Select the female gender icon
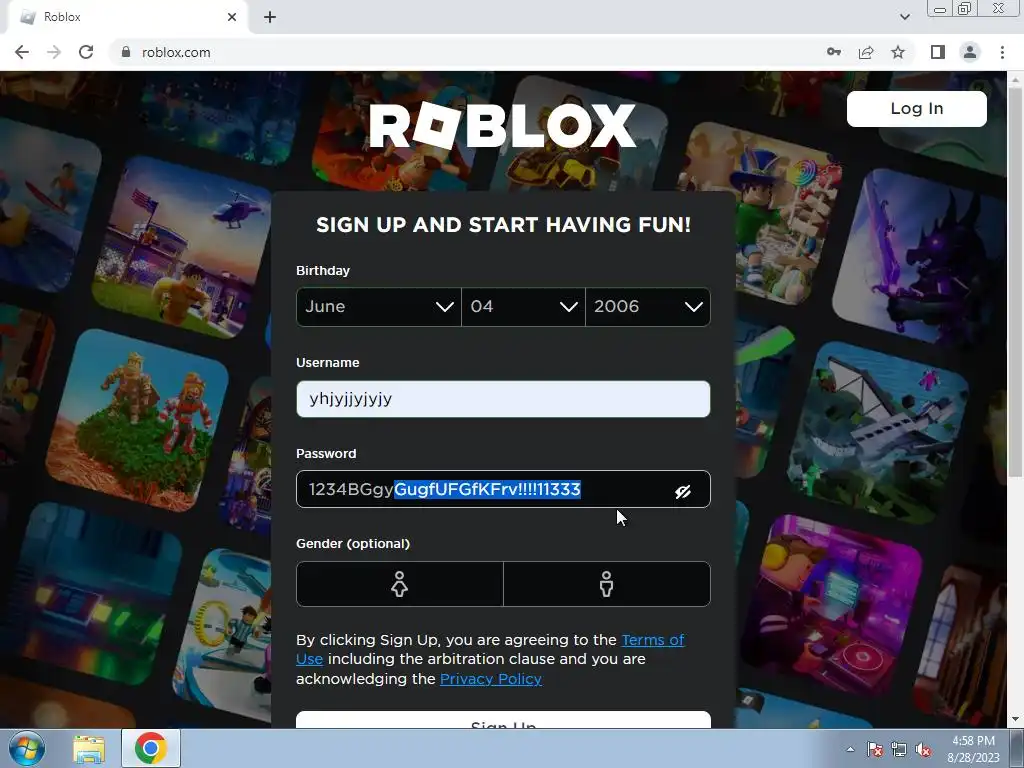Screen dimensions: 1024x768 tap(400, 584)
